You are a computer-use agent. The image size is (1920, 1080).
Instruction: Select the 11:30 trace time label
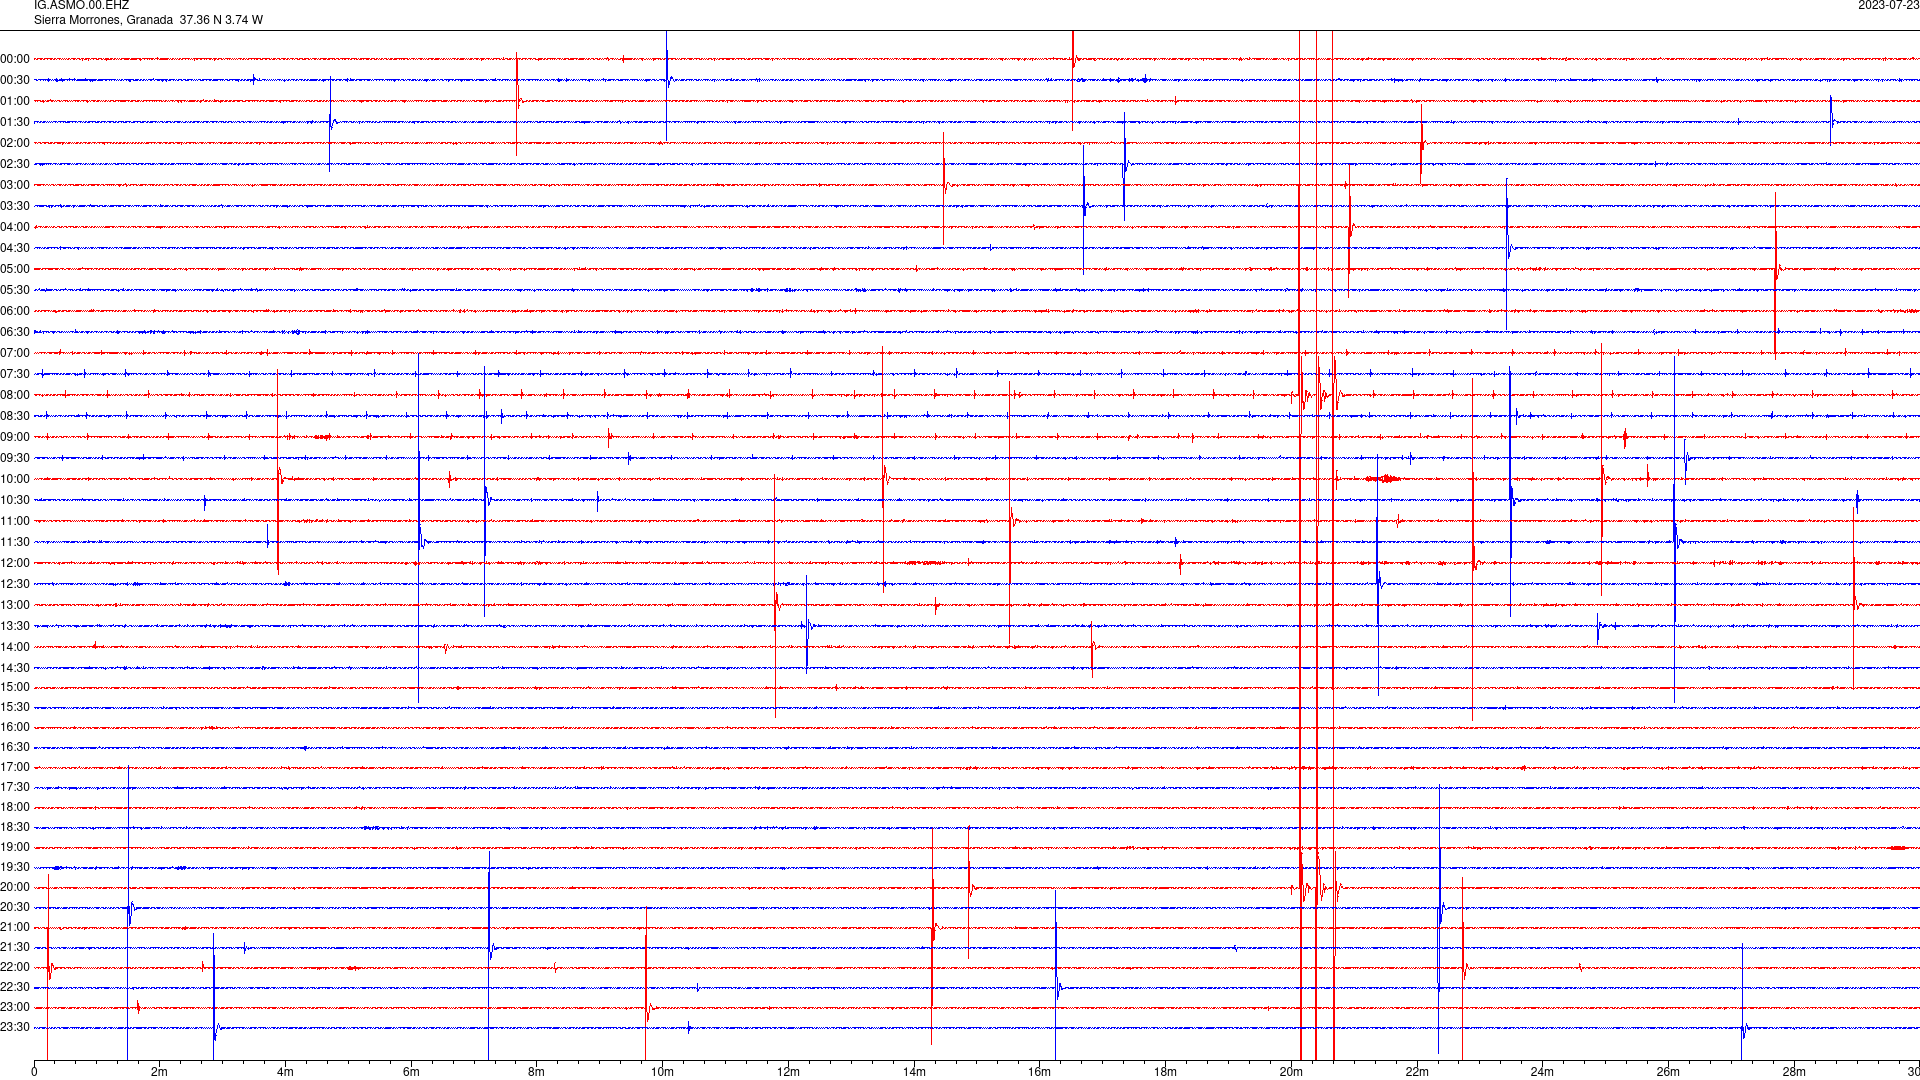point(15,542)
